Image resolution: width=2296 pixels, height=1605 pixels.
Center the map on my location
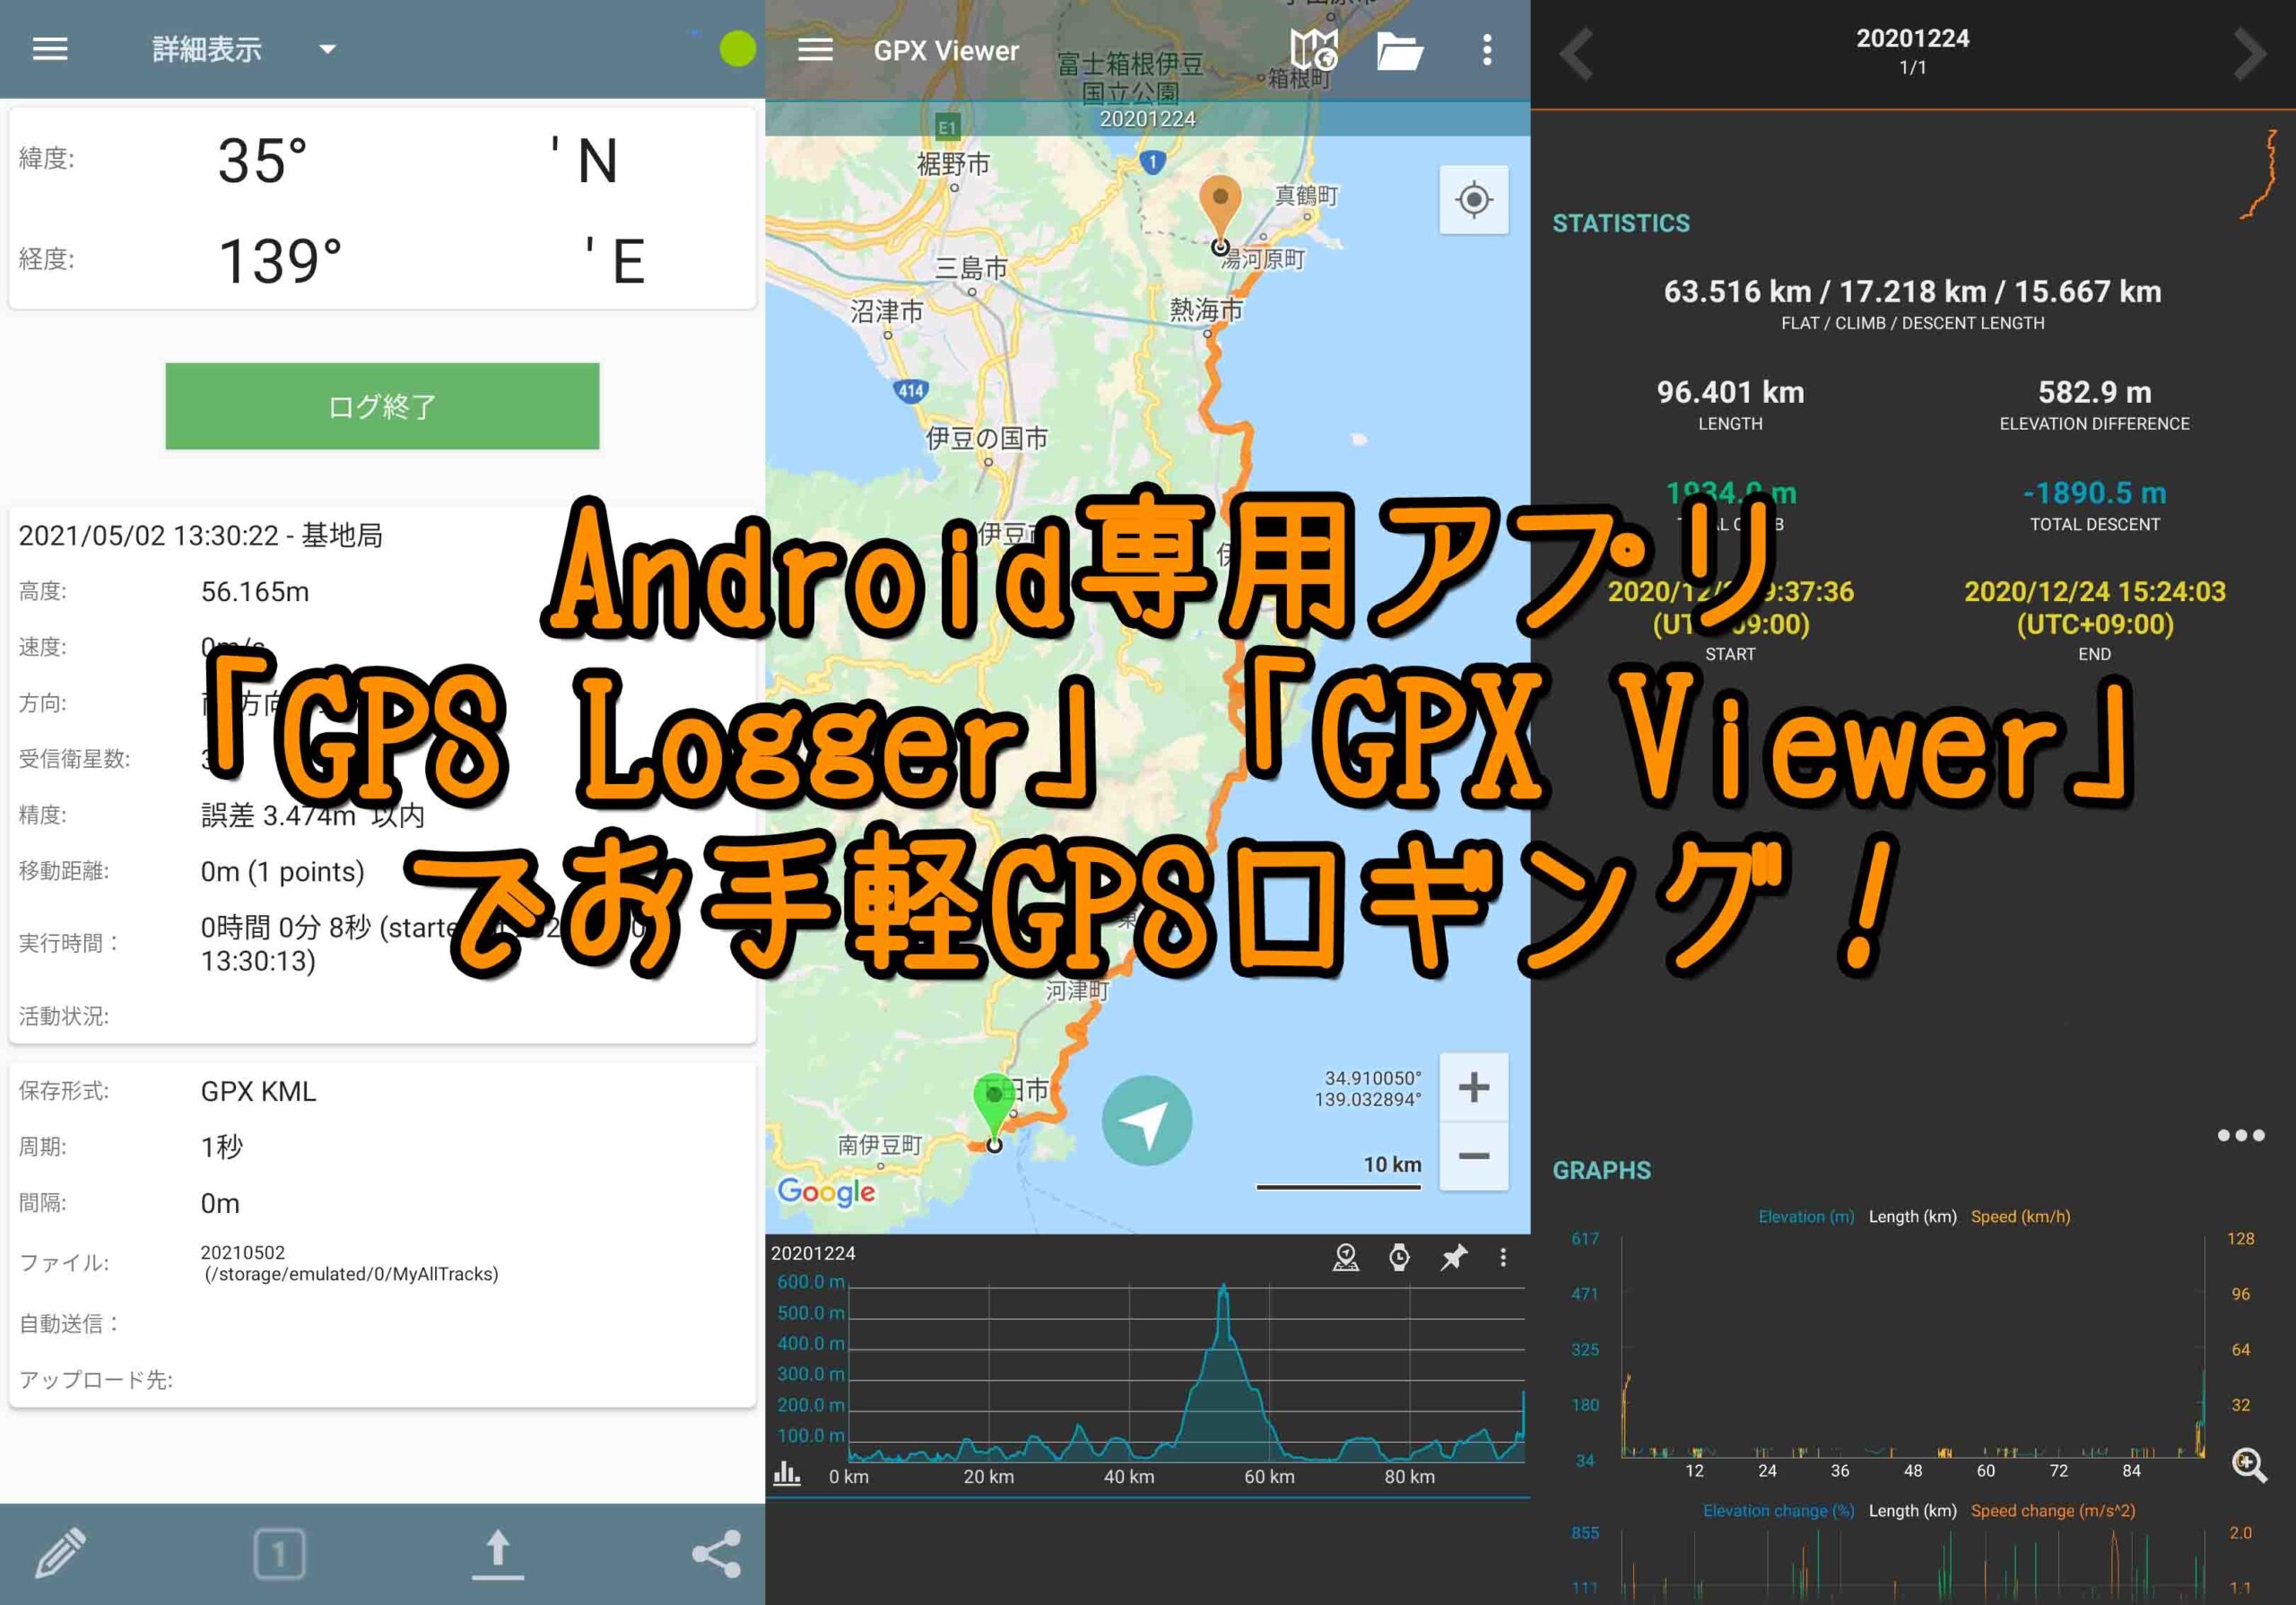click(1473, 200)
